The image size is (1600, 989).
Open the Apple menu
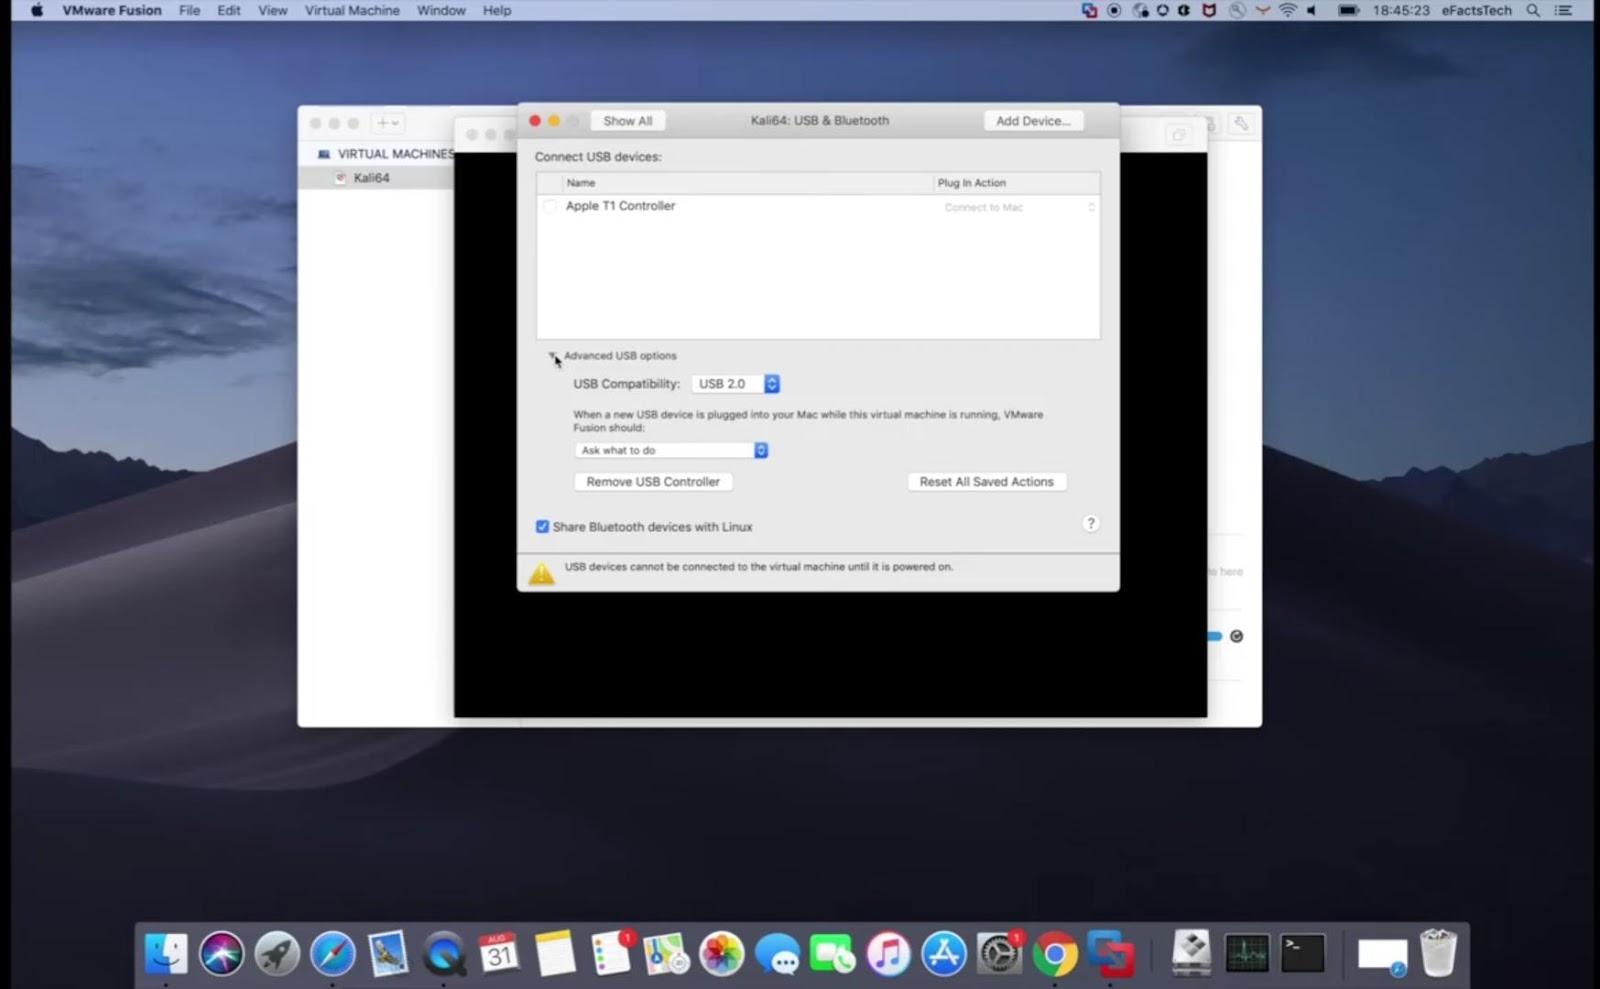pos(37,11)
